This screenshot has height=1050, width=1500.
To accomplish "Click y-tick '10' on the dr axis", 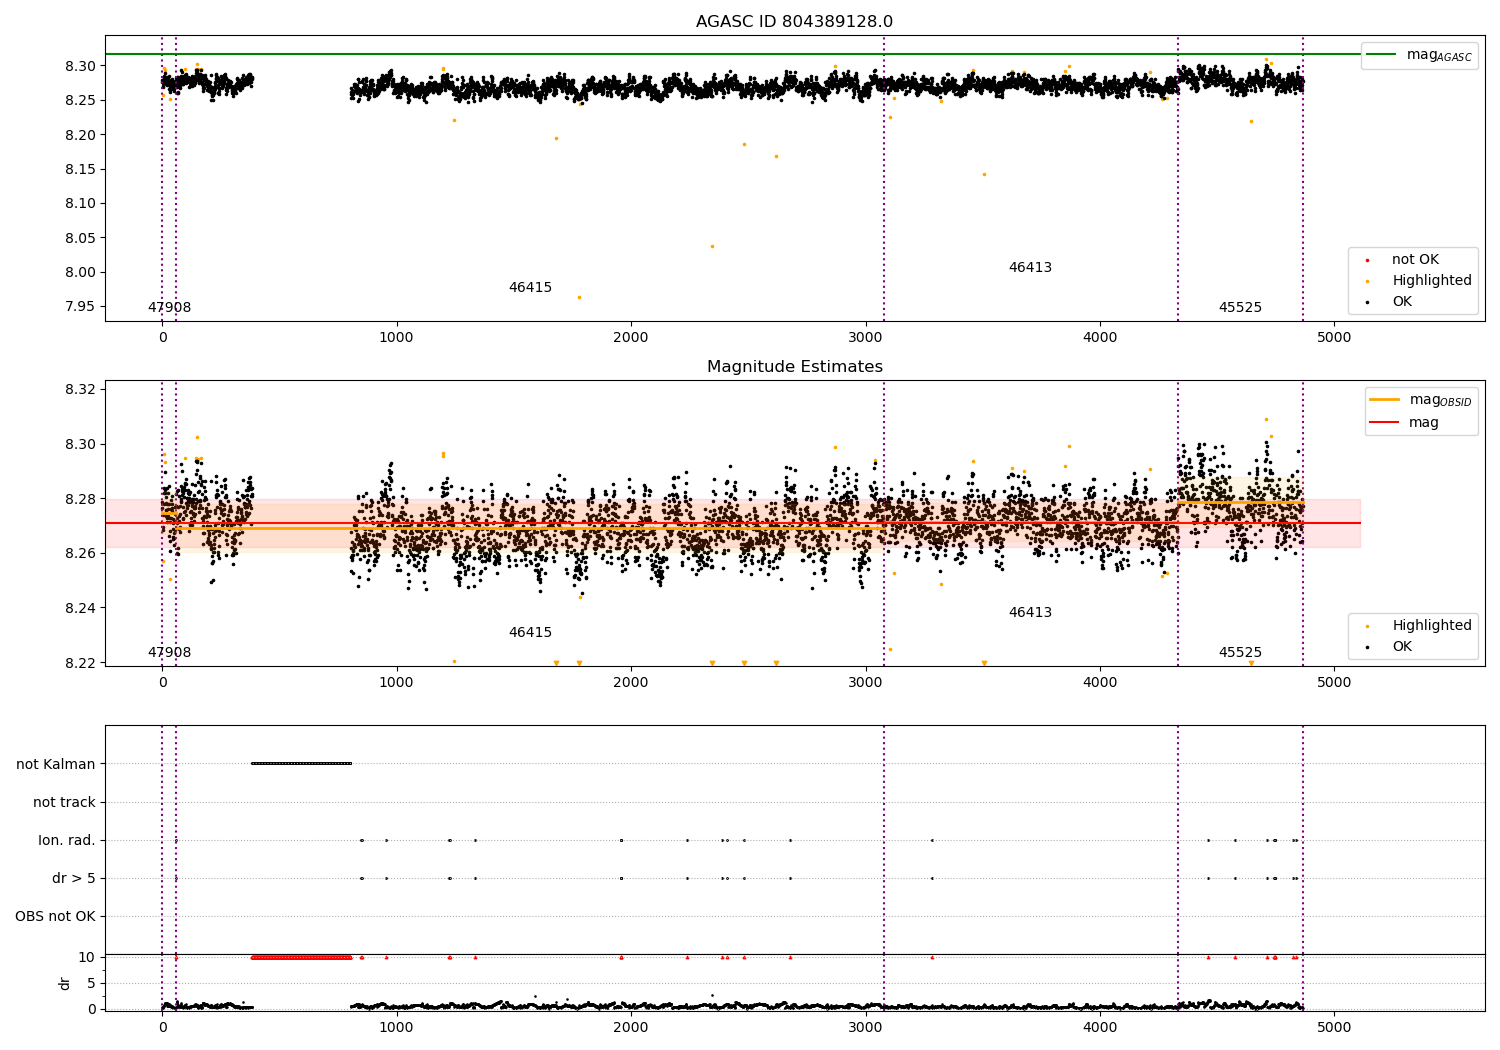I will [87, 958].
